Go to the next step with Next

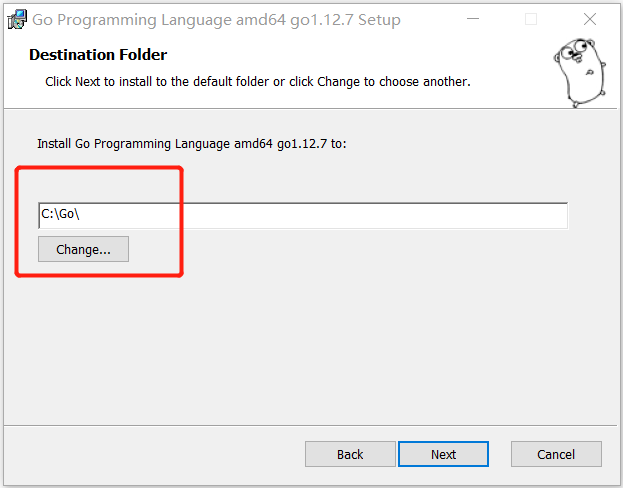443,454
